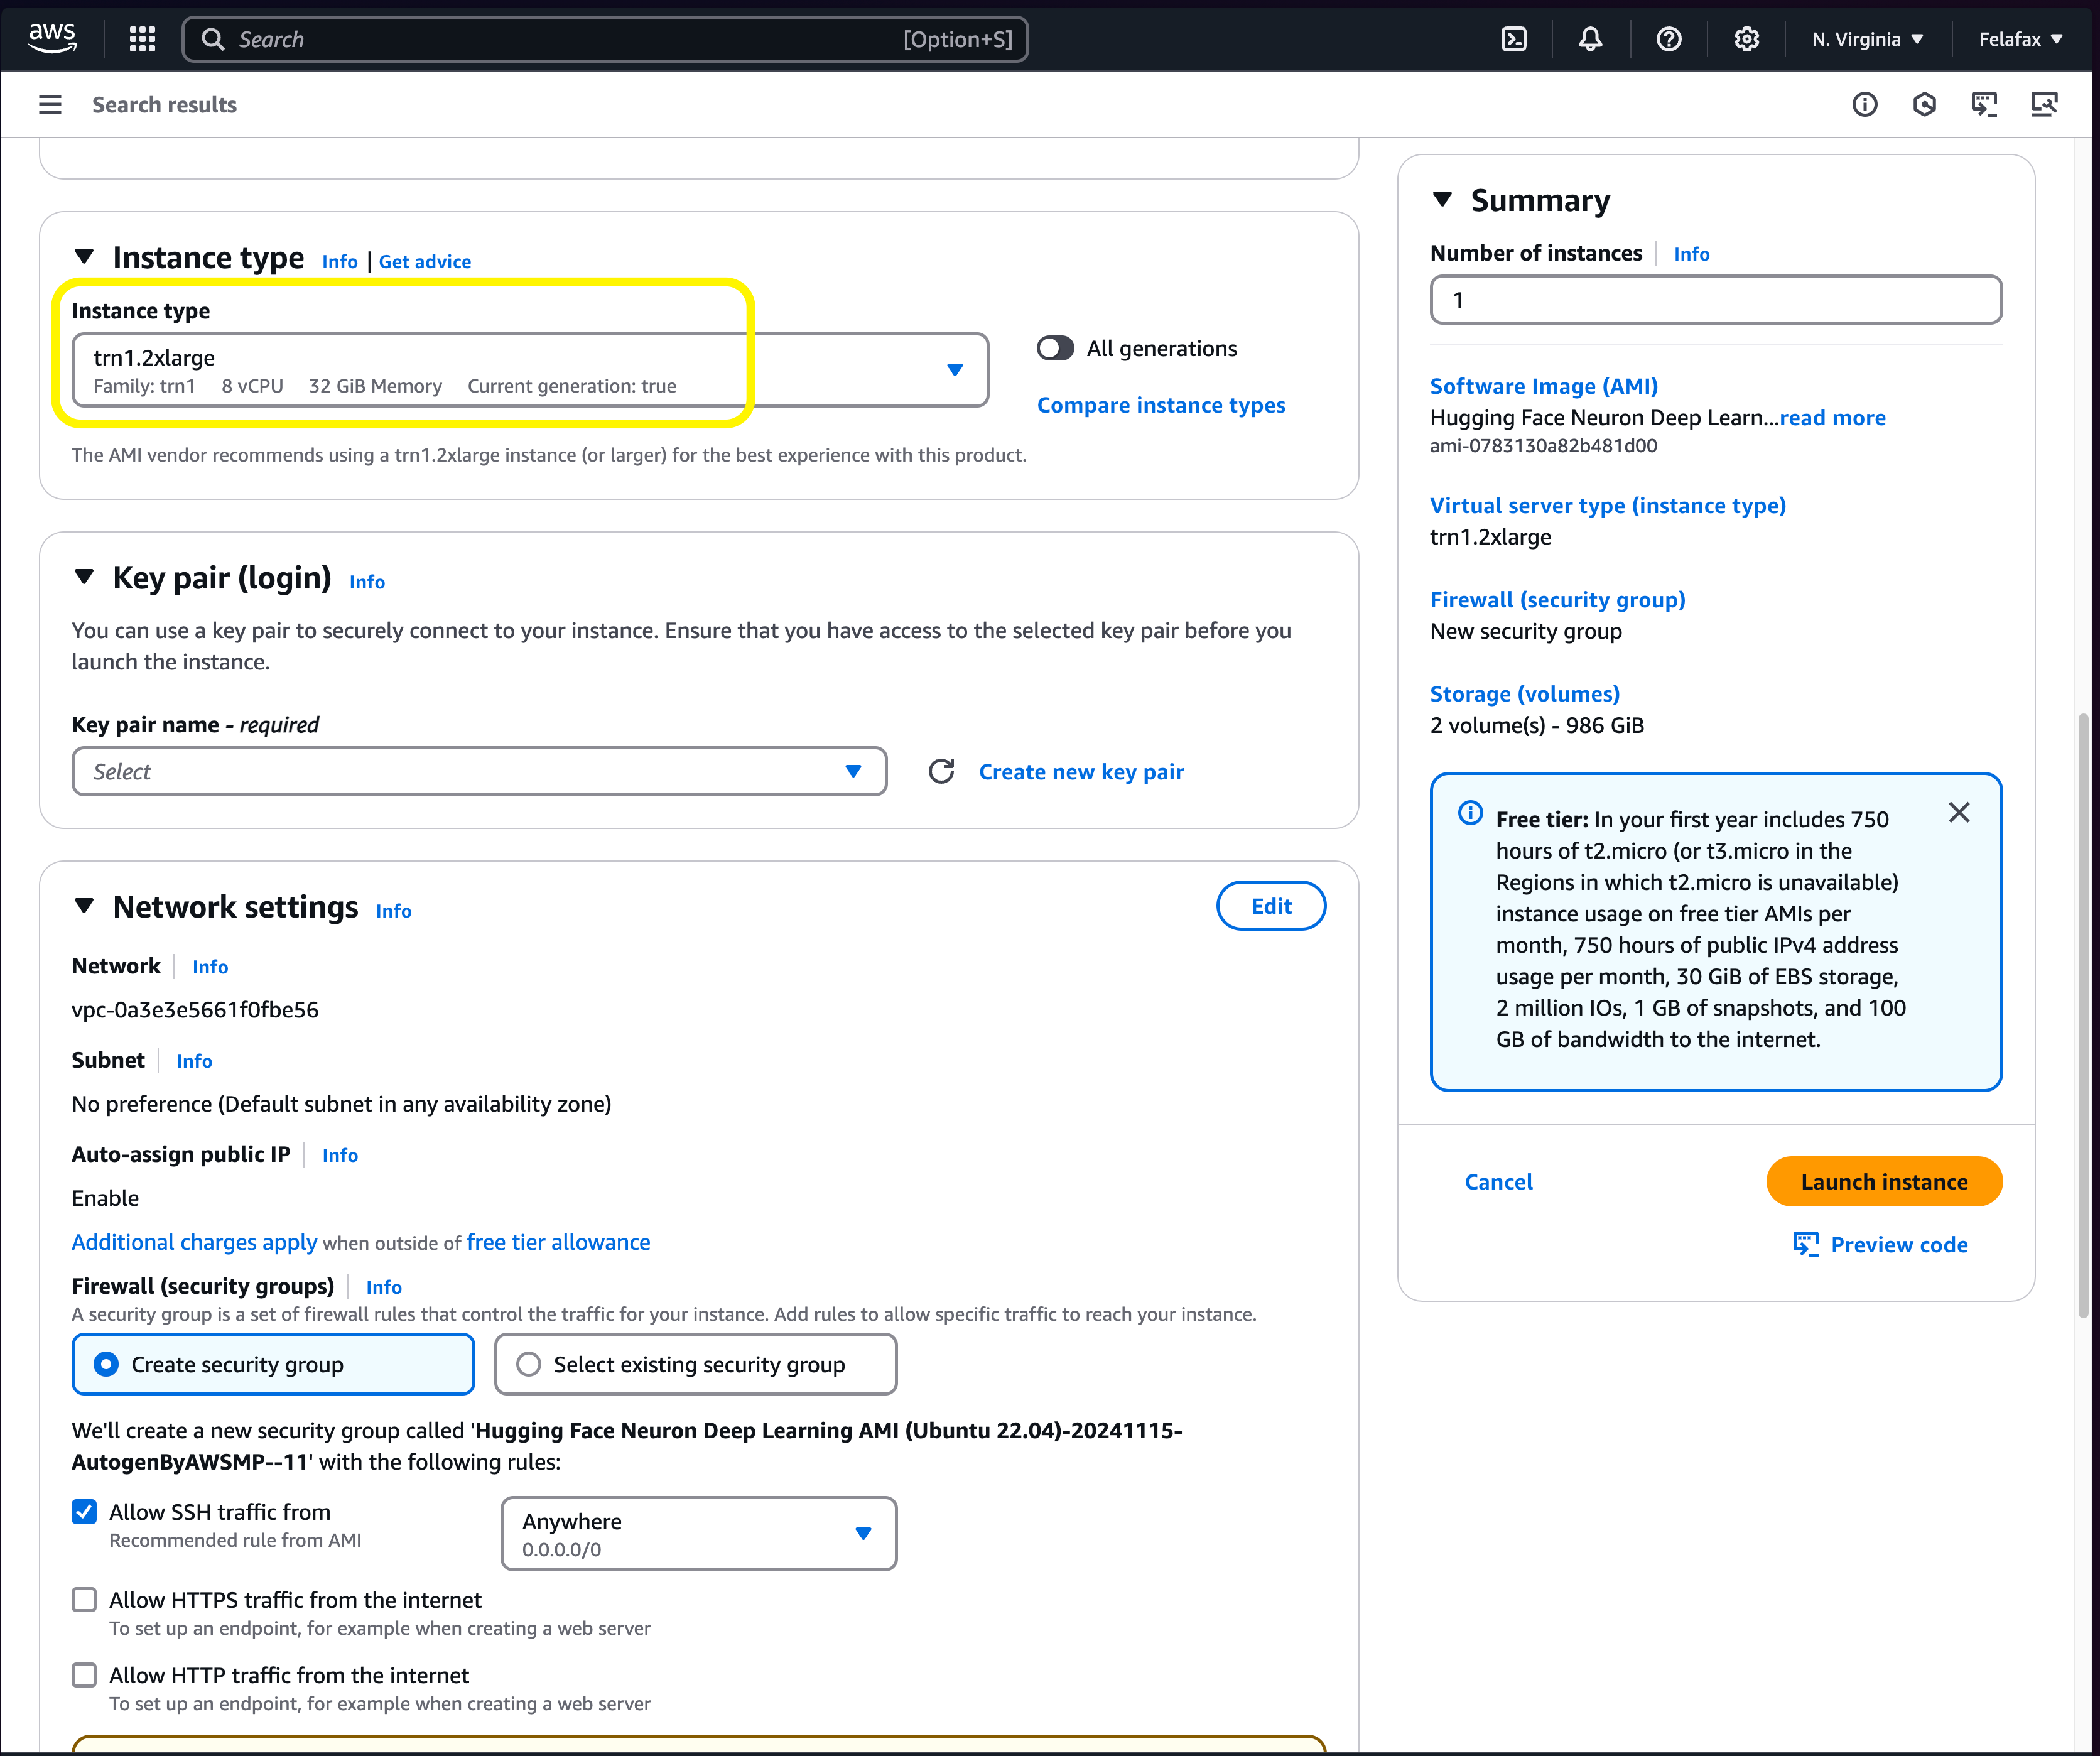Screen dimensions: 2100x1756
Task: Open the settings gear in the top bar
Action: tap(1746, 39)
